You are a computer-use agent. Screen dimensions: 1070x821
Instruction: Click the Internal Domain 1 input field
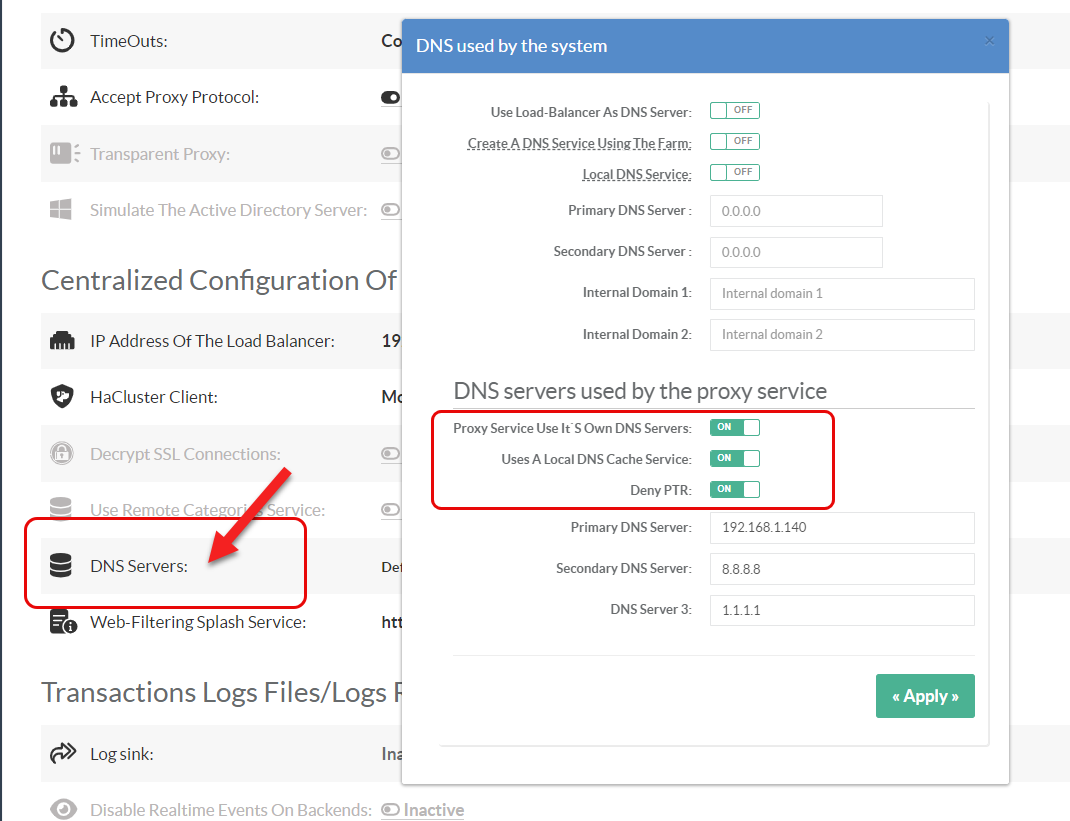click(x=841, y=294)
